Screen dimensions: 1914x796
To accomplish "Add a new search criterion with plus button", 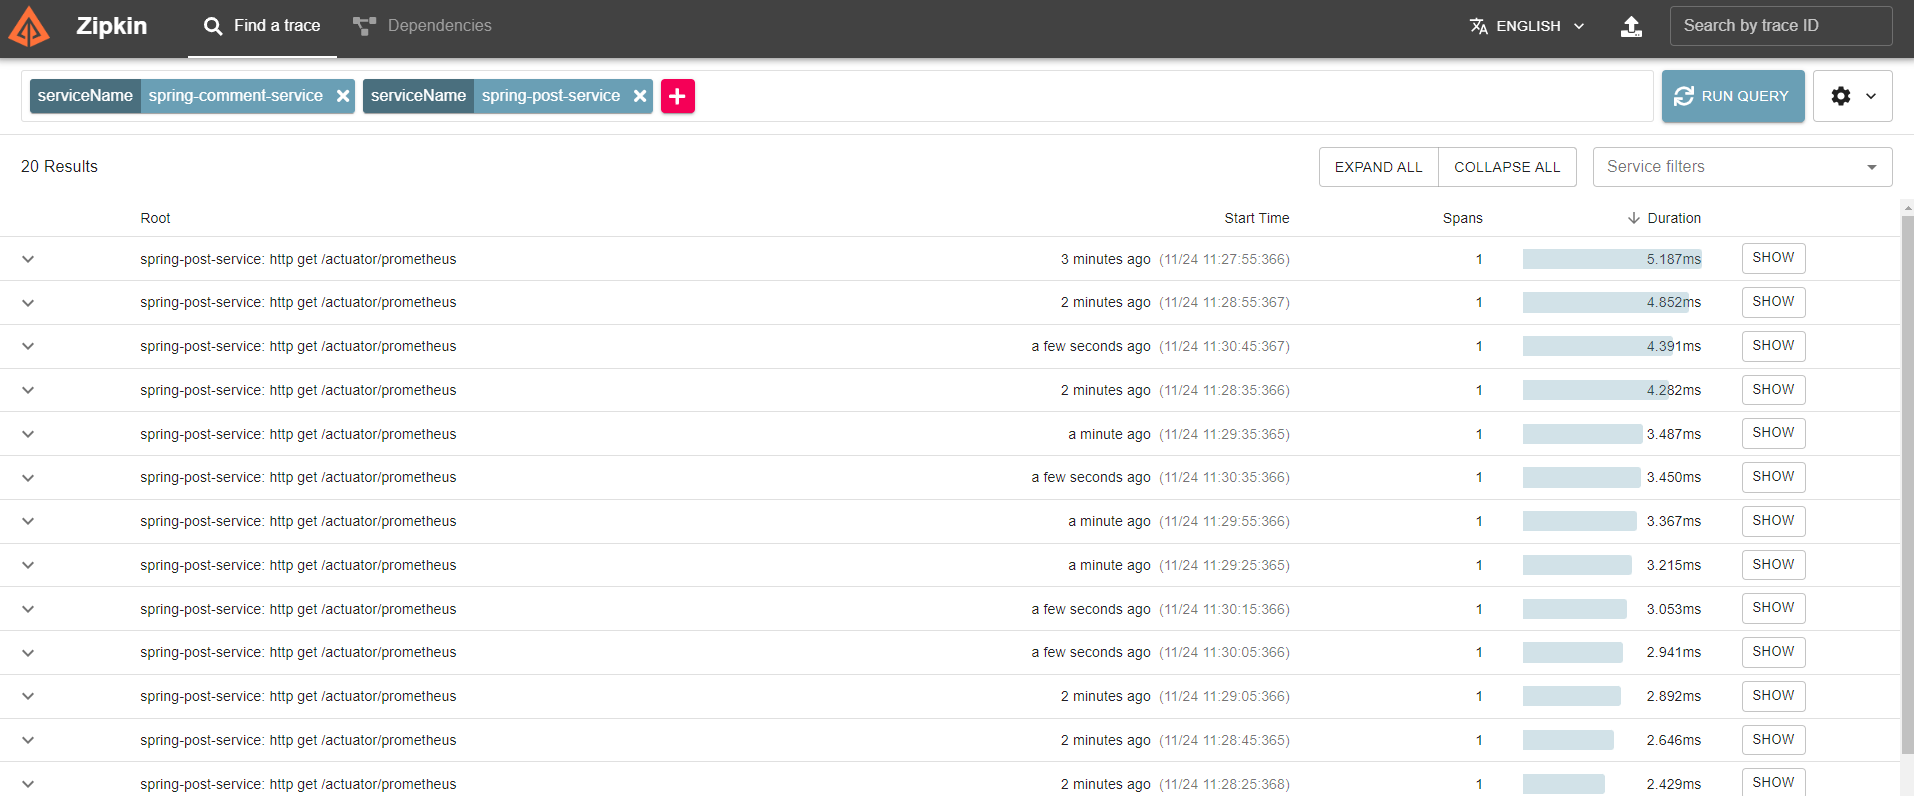I will point(678,96).
